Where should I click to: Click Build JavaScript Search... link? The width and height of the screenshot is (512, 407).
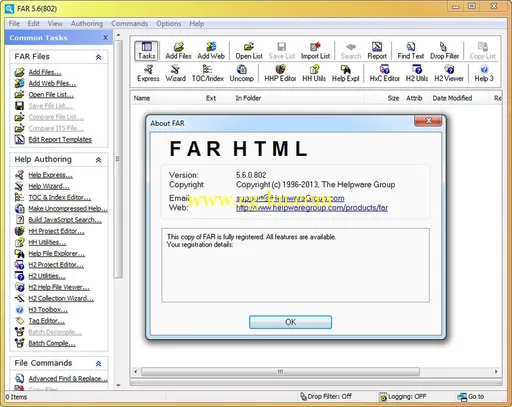65,220
